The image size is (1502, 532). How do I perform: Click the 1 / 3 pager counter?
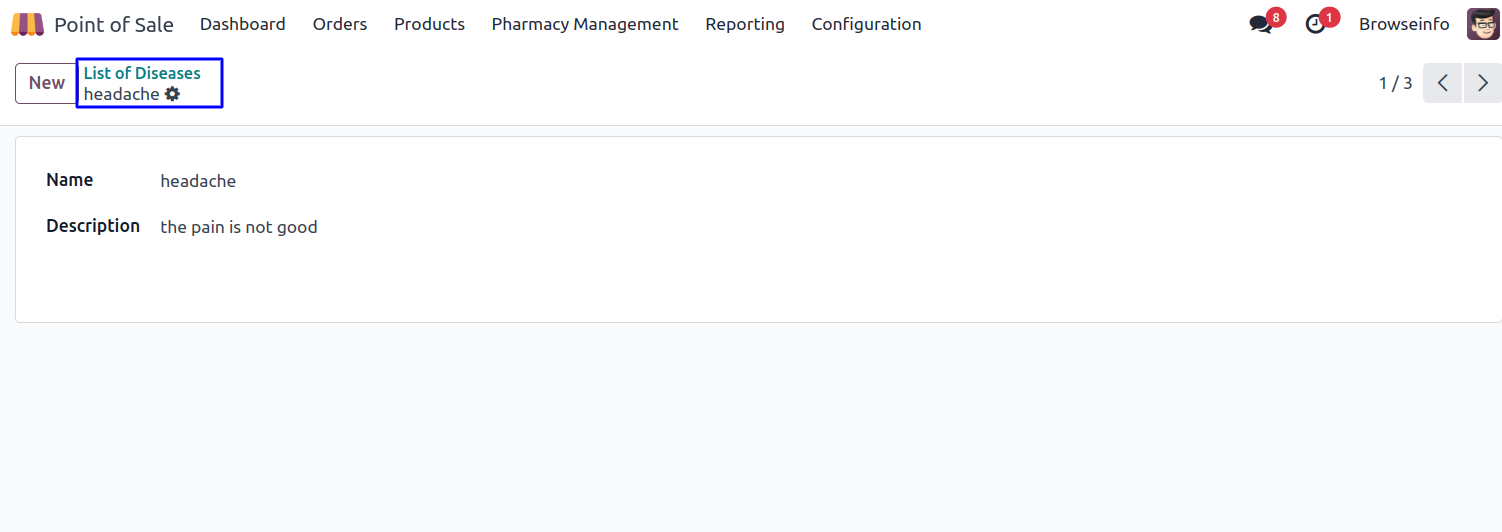[x=1395, y=83]
